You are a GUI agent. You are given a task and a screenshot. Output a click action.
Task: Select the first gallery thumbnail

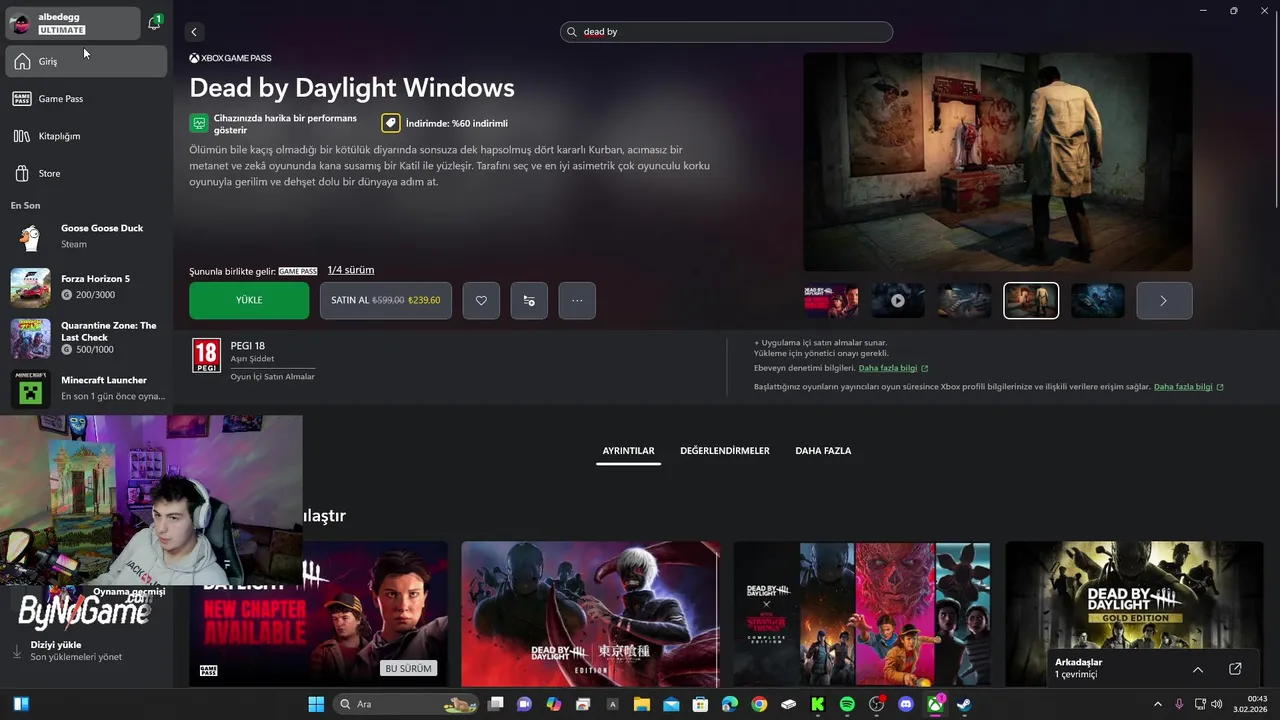pyautogui.click(x=831, y=300)
